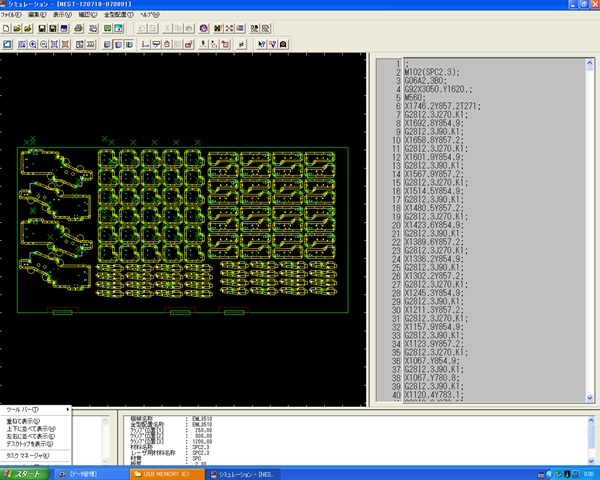The width and height of the screenshot is (600, 480).
Task: Click the red-white list icon beside the printer
Action: [93, 28]
